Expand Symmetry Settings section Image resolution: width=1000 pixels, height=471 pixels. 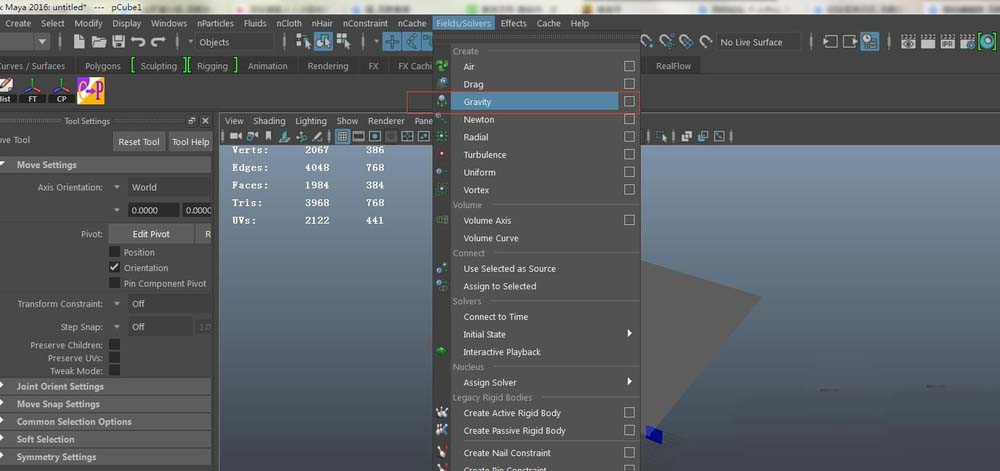tap(105, 457)
